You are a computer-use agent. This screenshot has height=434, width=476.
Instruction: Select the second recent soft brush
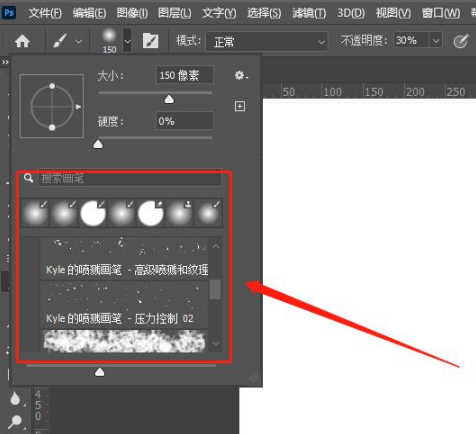(x=64, y=213)
